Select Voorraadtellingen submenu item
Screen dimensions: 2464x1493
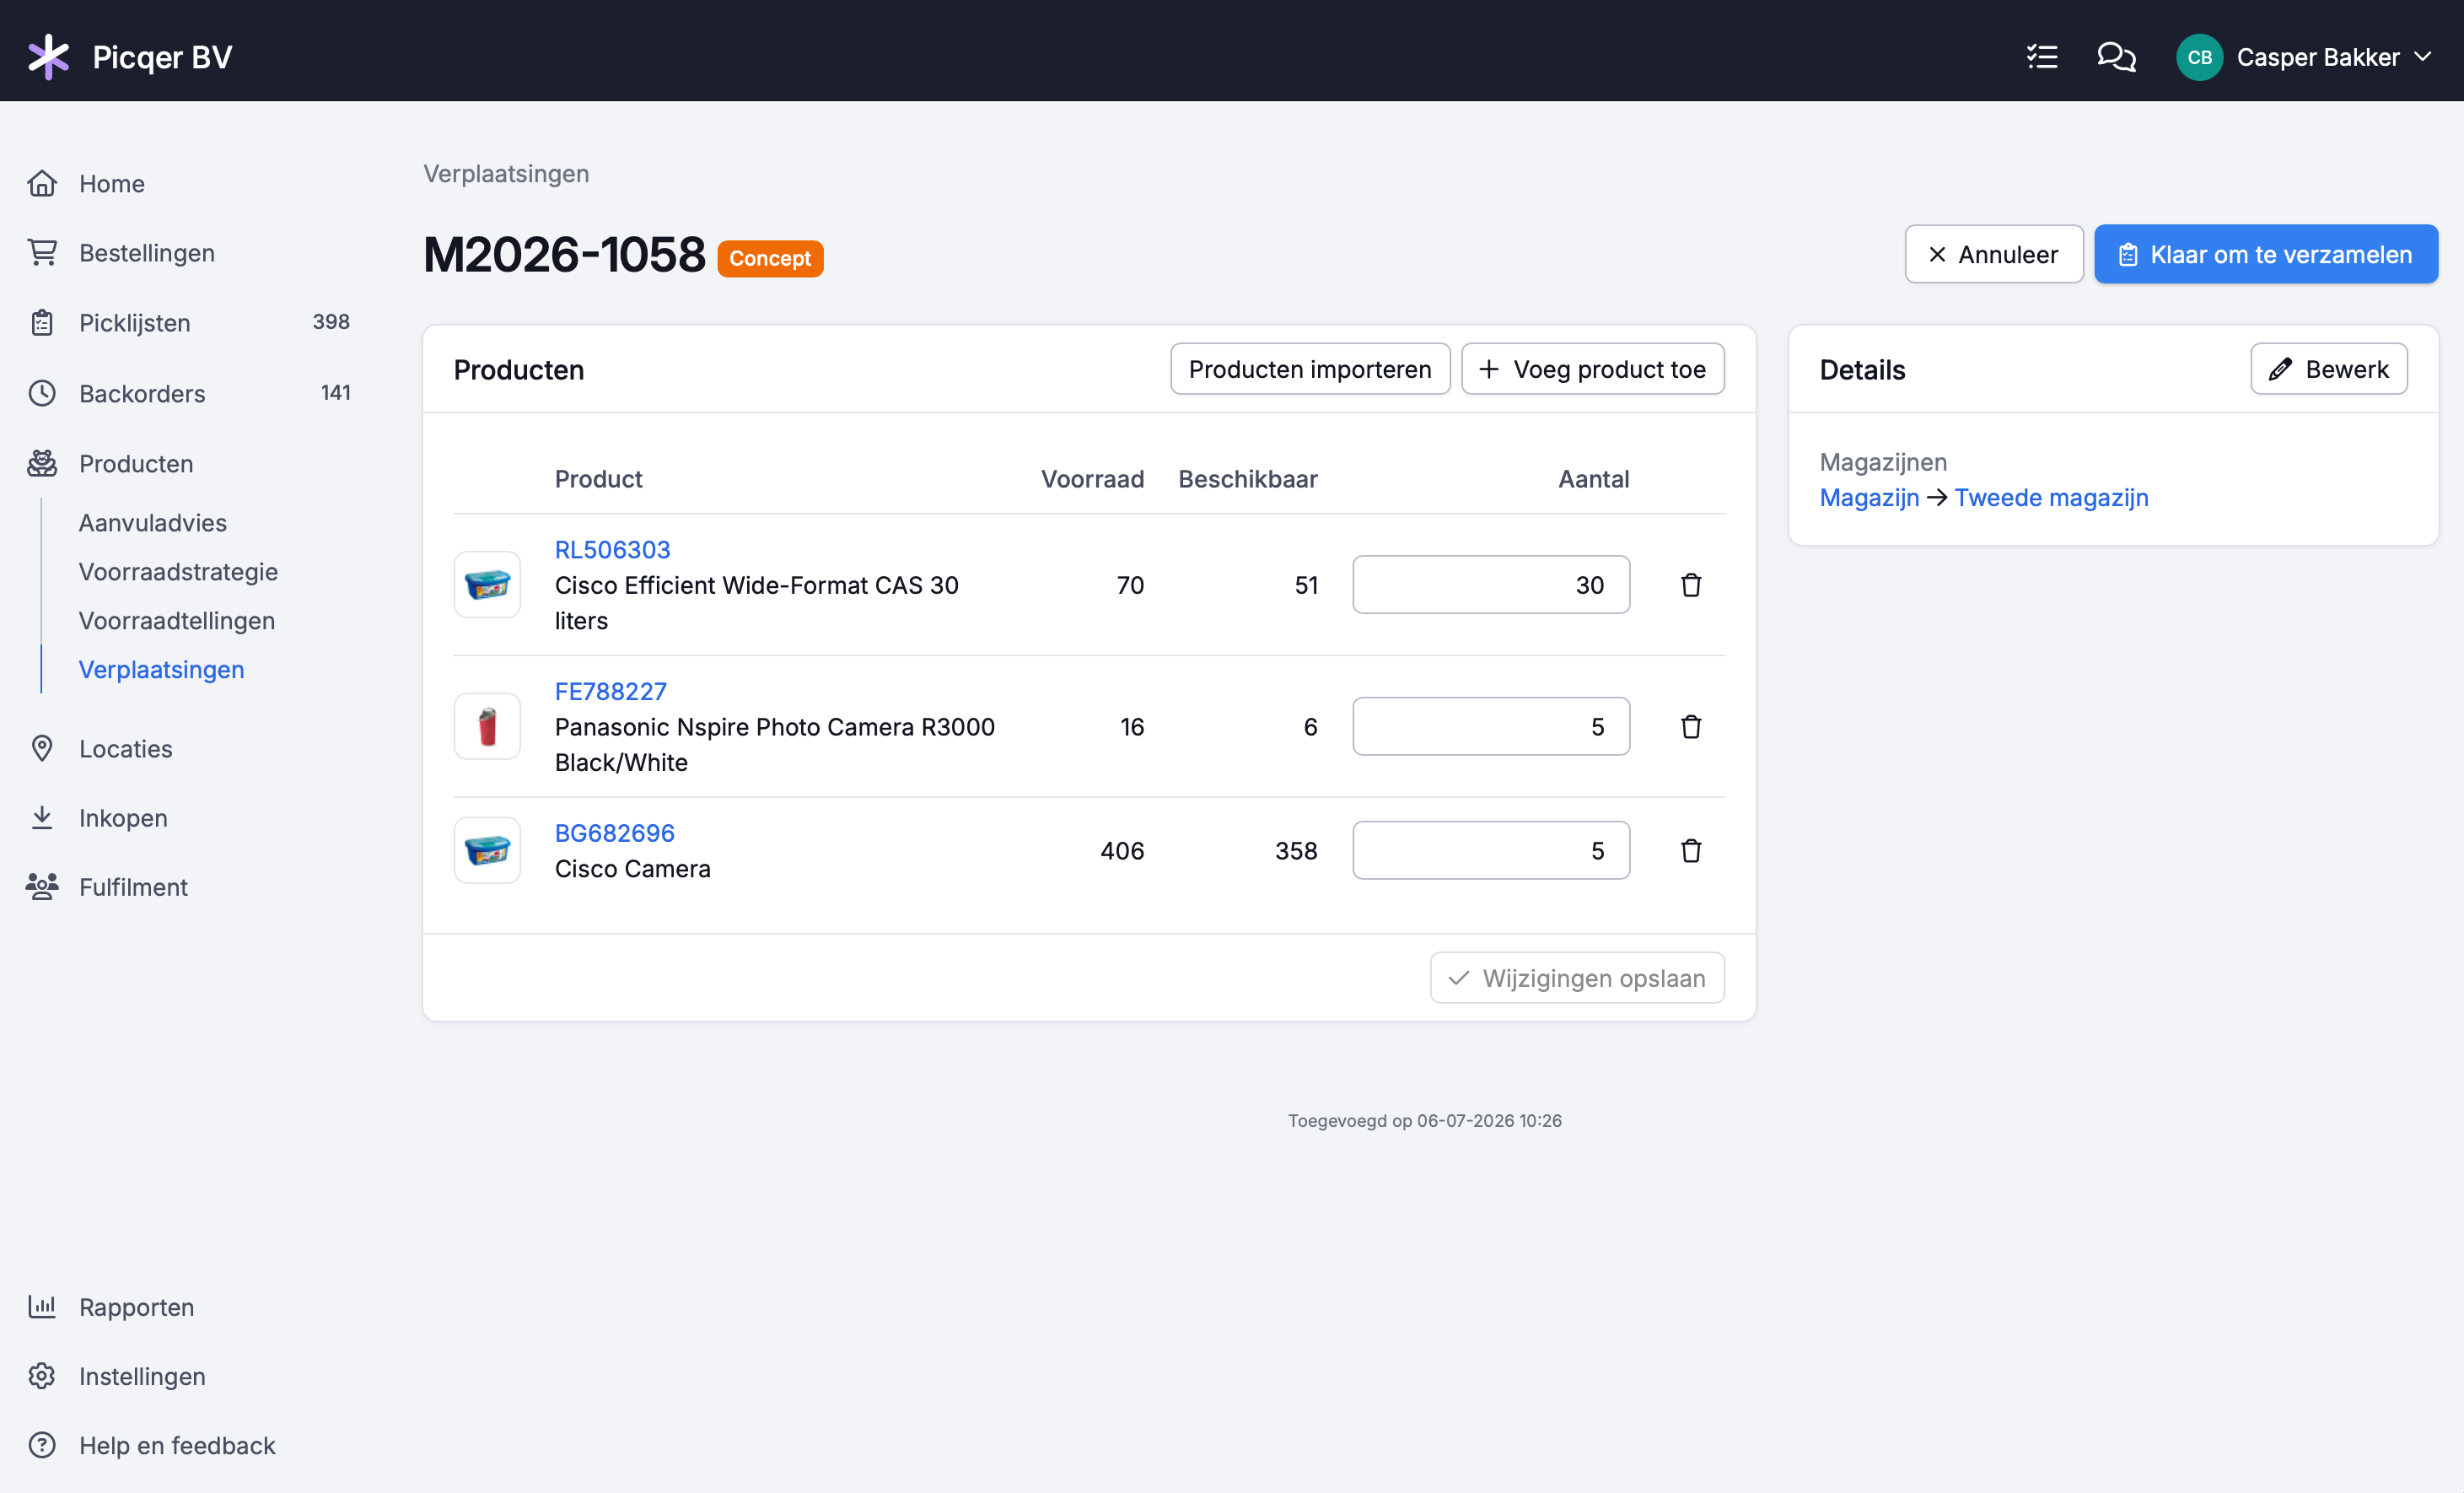click(177, 621)
